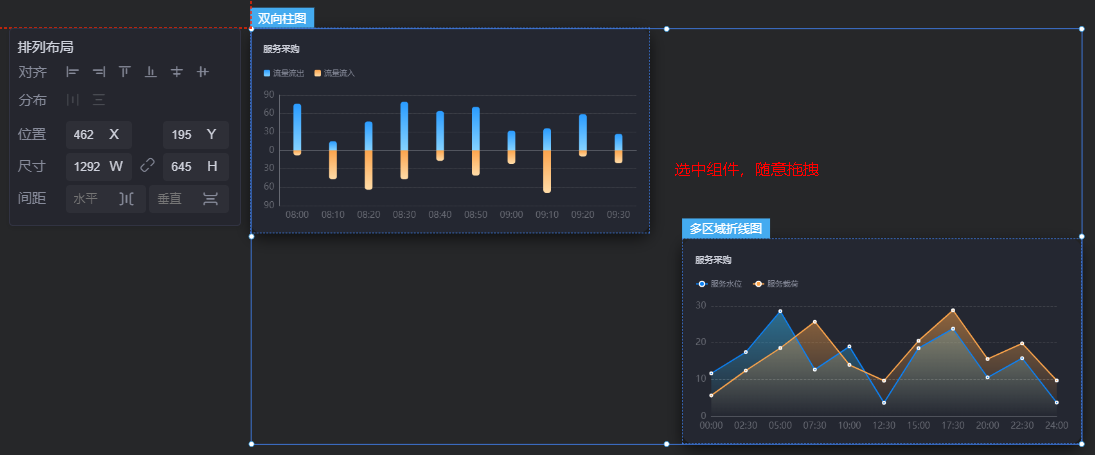This screenshot has width=1095, height=455.
Task: Focus the X position field showing 462
Action: click(98, 135)
